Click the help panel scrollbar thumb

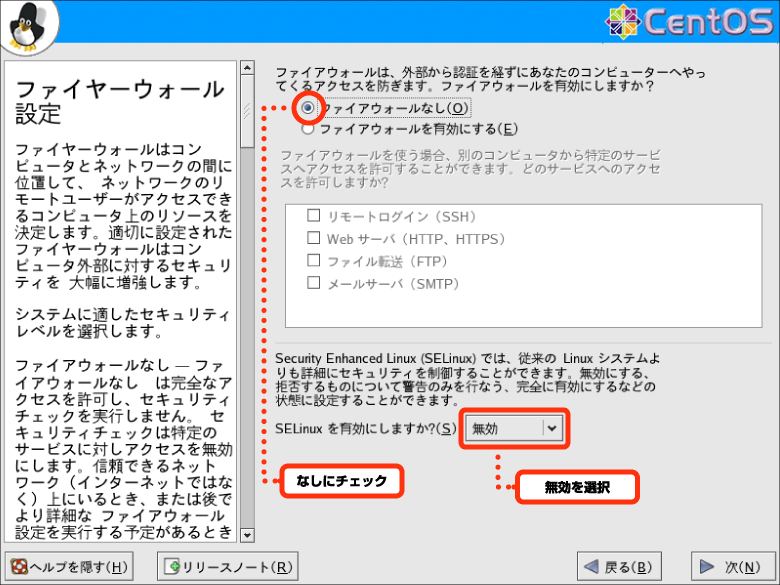point(247,111)
